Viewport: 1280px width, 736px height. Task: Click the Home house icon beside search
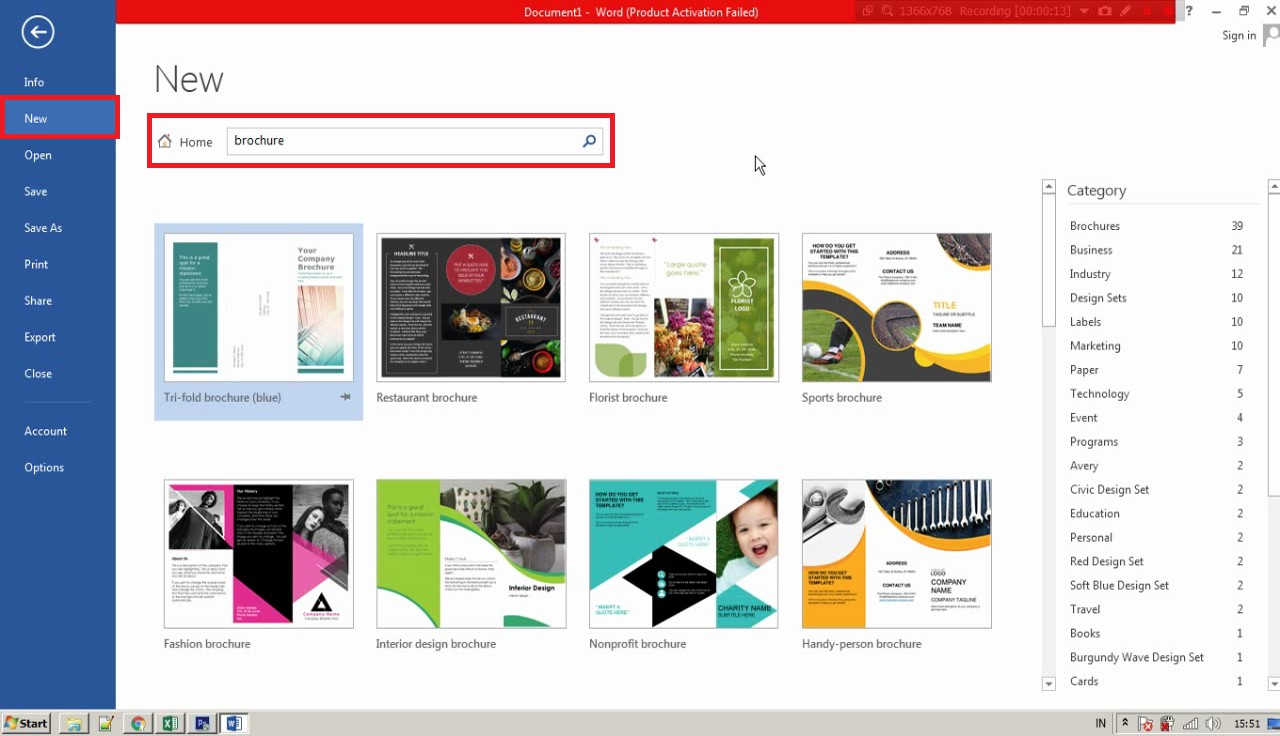coord(165,141)
